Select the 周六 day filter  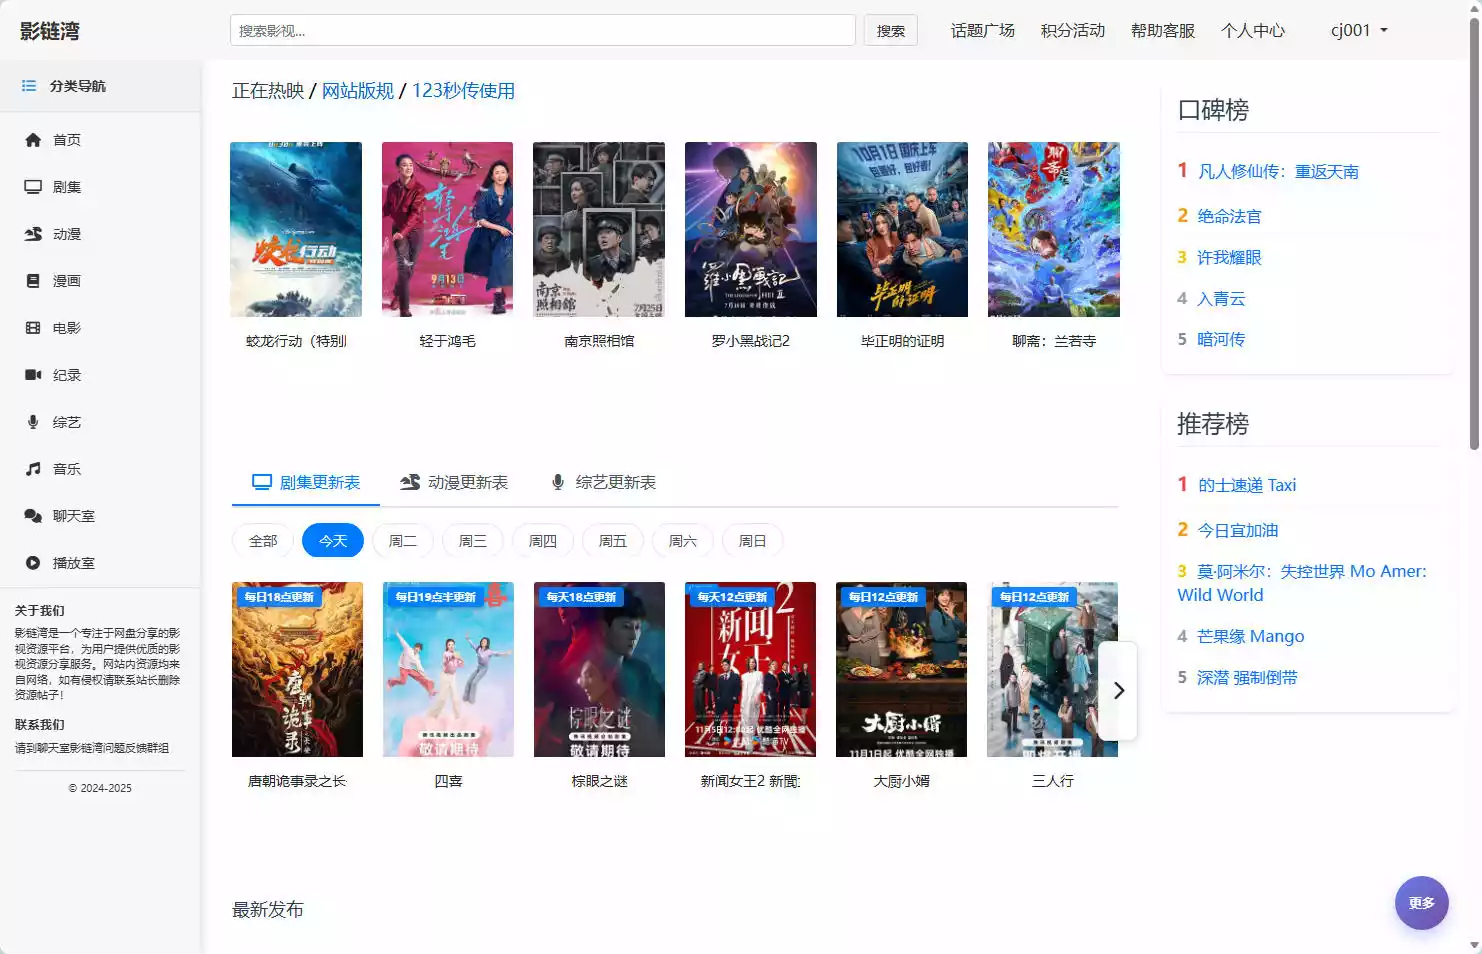point(683,541)
